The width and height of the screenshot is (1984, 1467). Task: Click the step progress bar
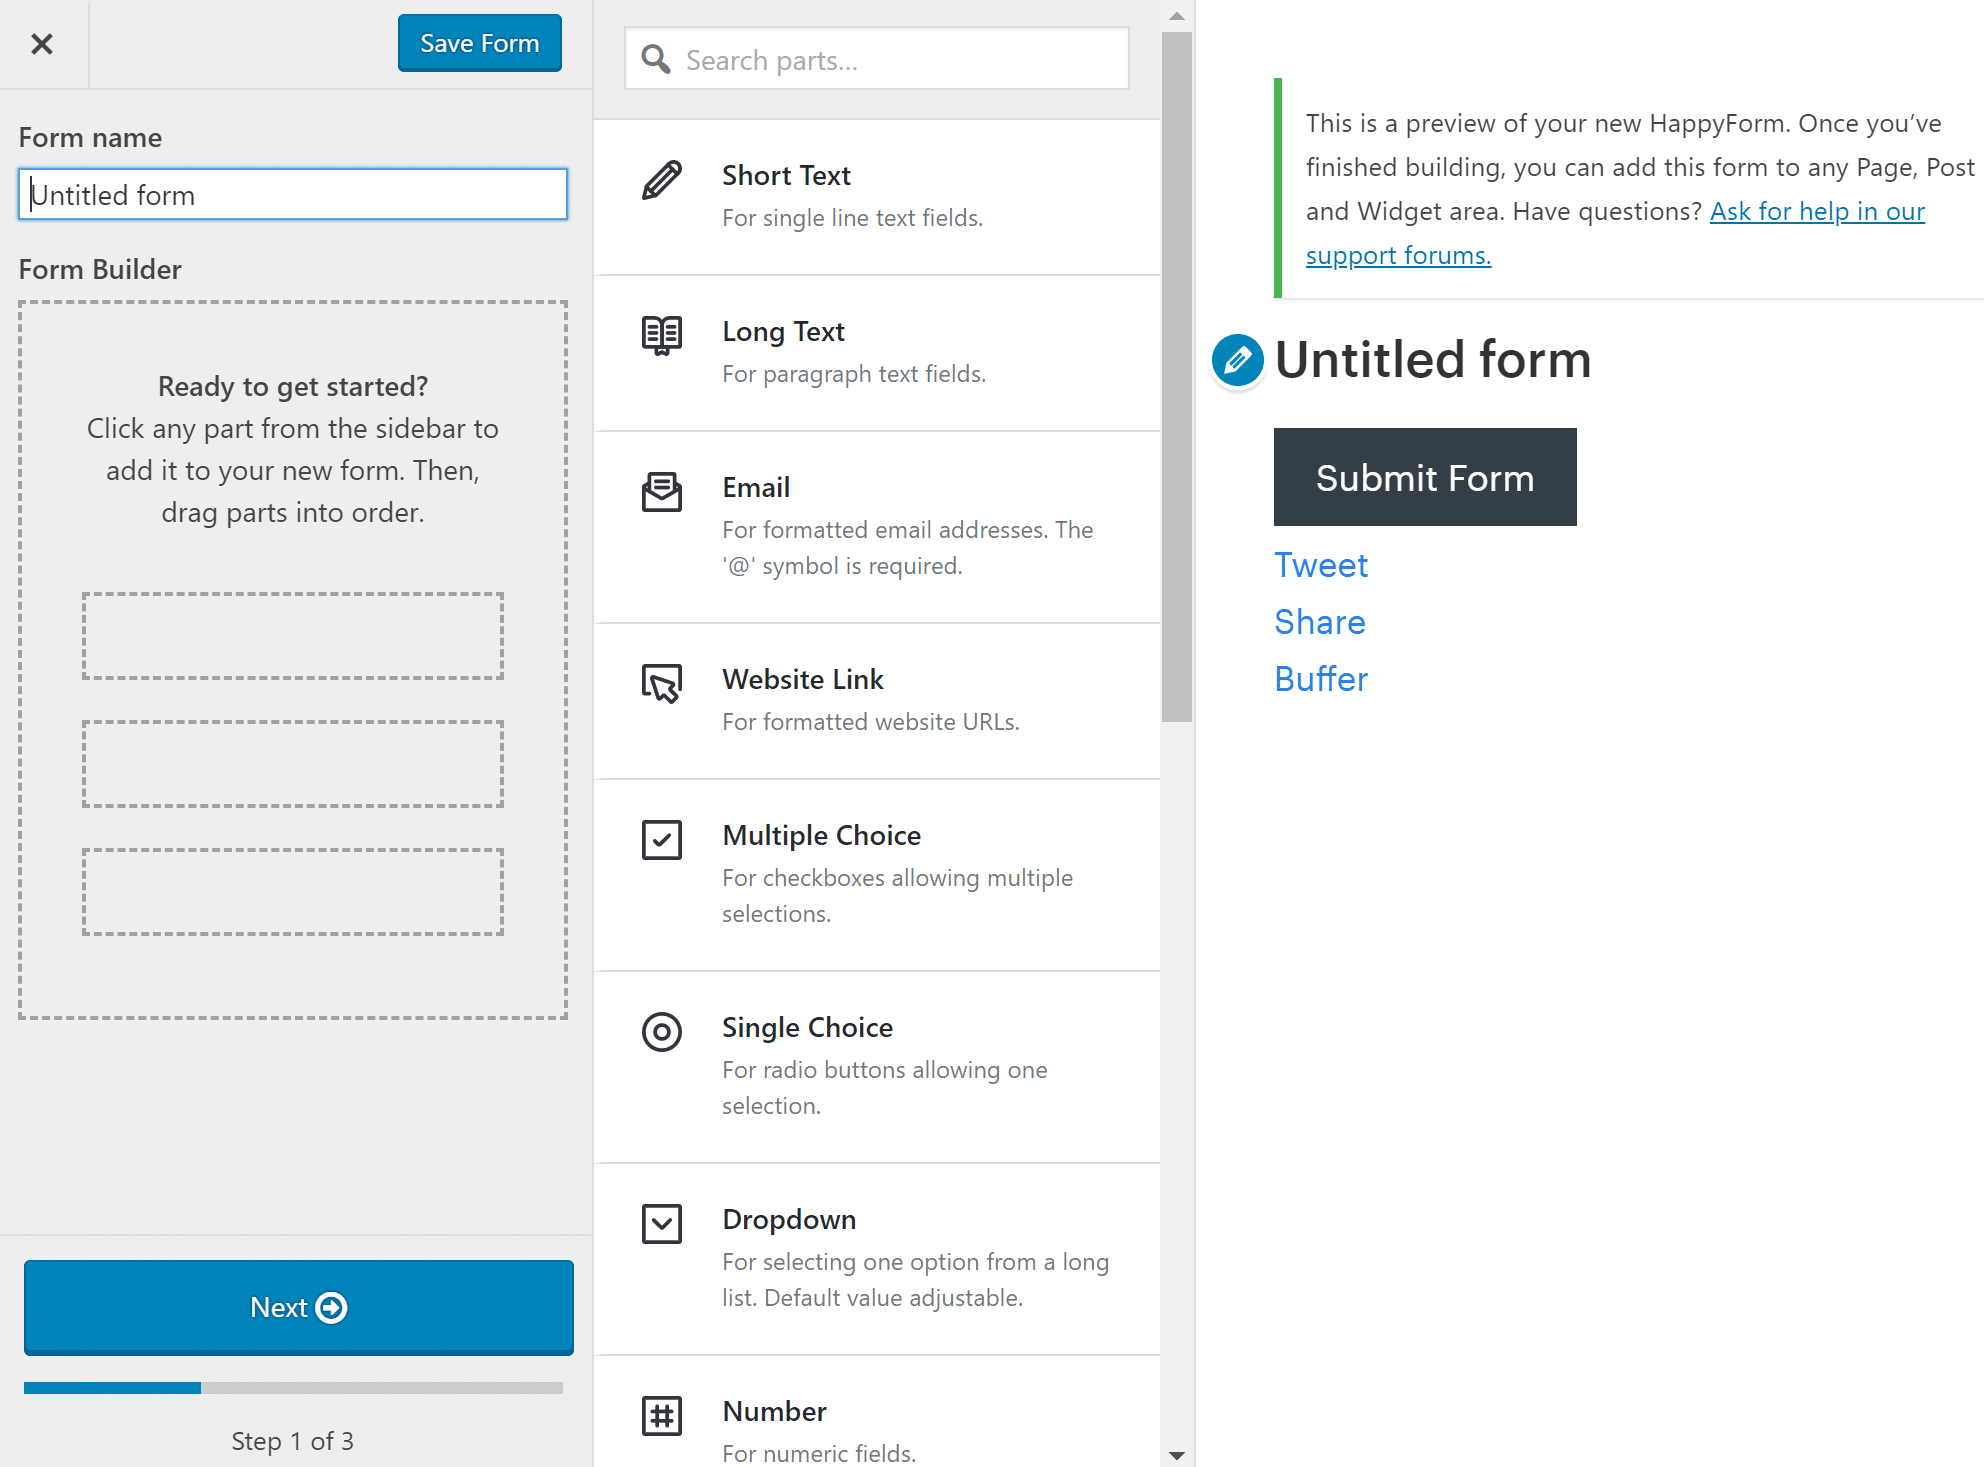click(293, 1388)
